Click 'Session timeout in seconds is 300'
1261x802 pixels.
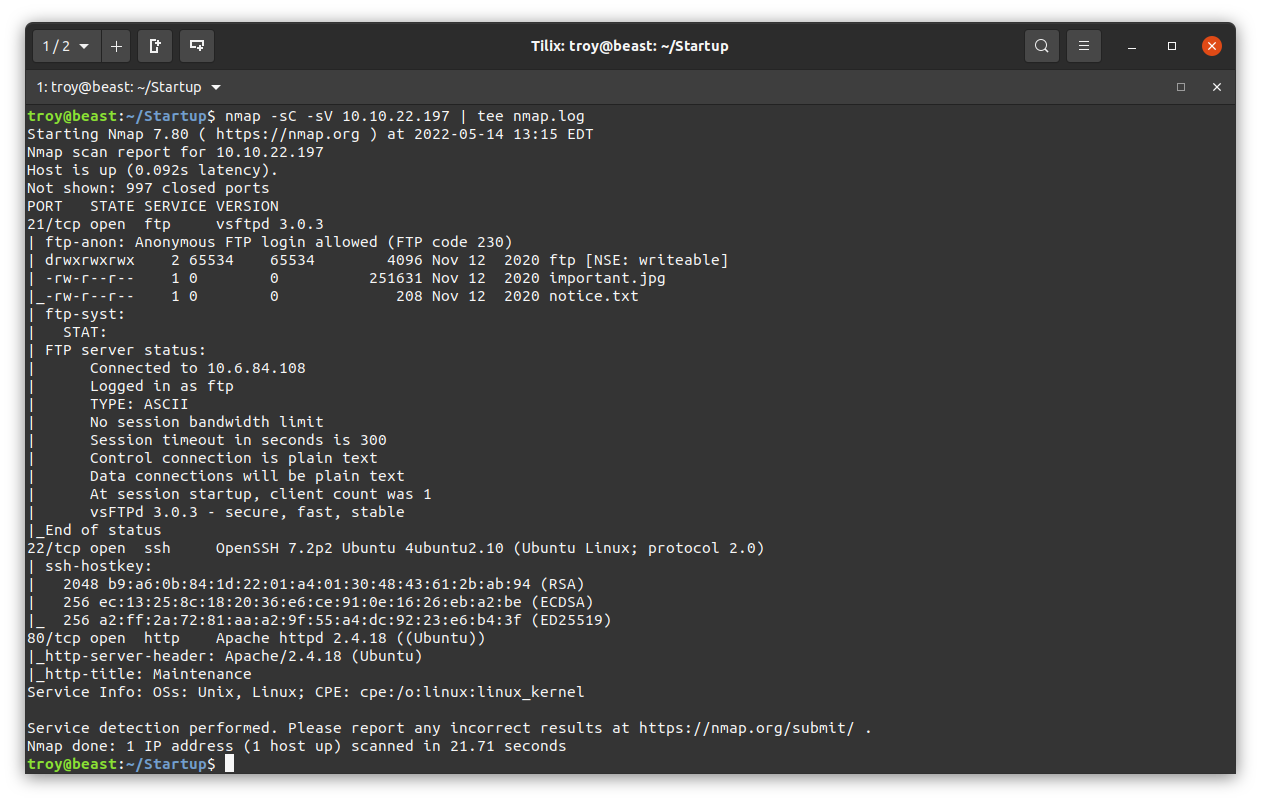[x=238, y=440]
